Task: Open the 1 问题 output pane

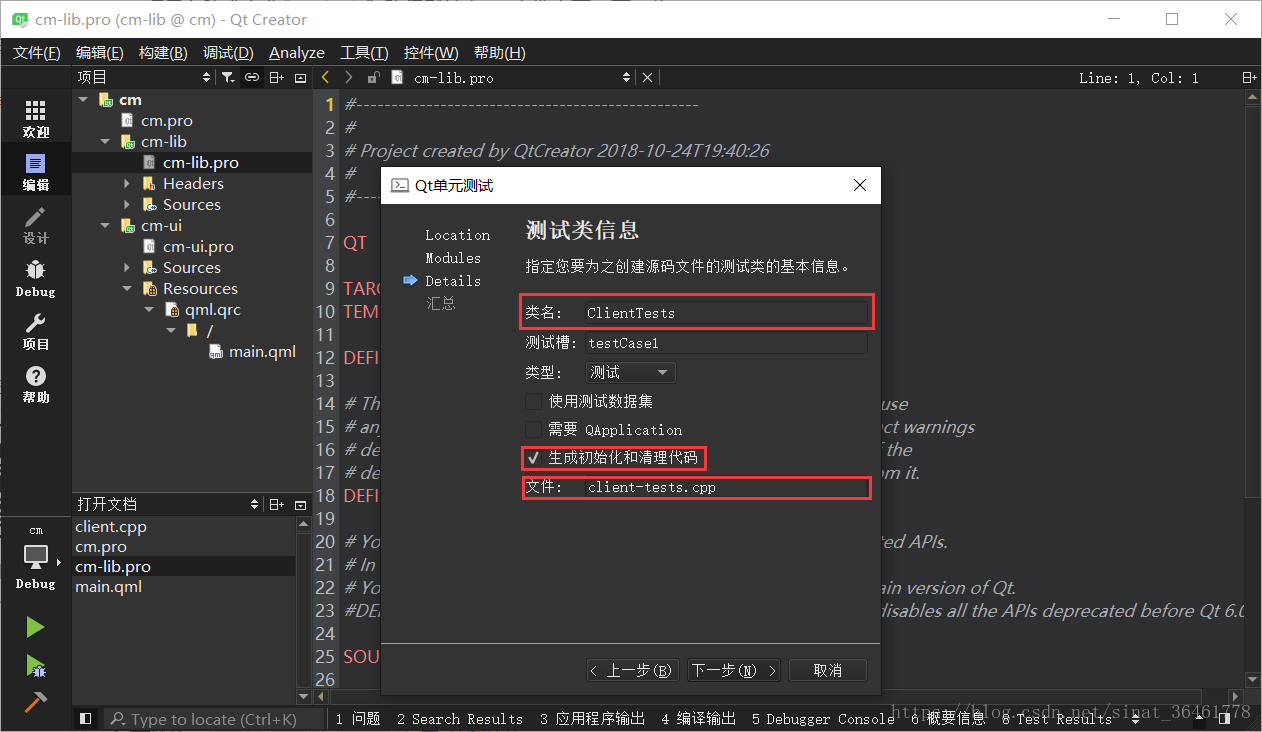Action: [358, 718]
